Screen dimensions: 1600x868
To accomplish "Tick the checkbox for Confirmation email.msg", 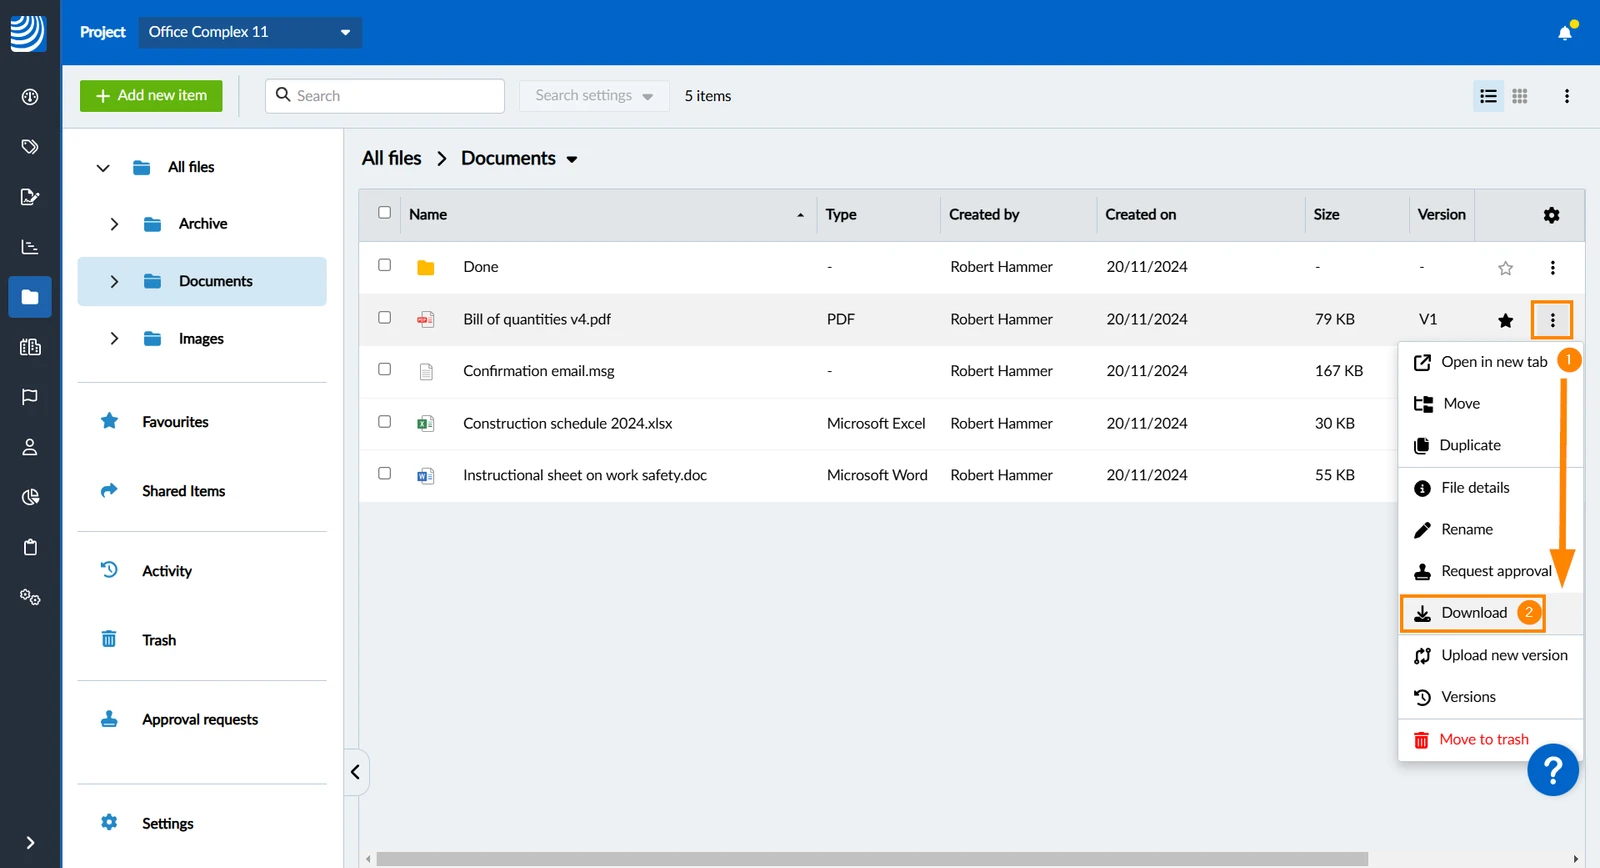I will [x=384, y=369].
